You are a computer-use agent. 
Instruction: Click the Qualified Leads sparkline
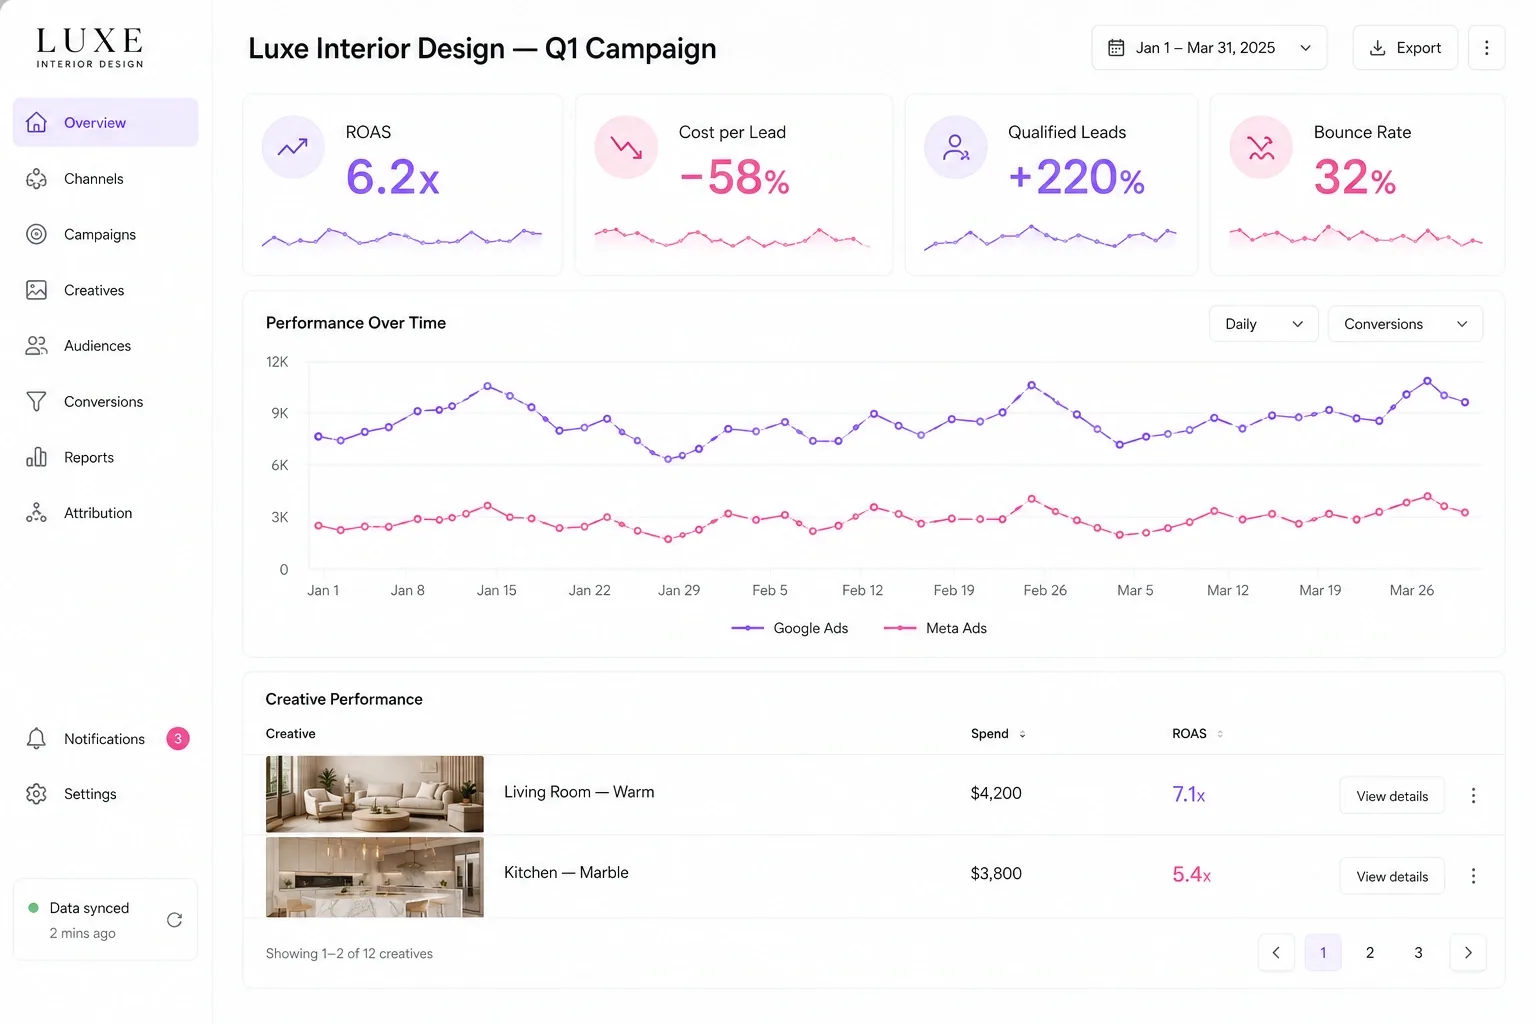pyautogui.click(x=1050, y=237)
